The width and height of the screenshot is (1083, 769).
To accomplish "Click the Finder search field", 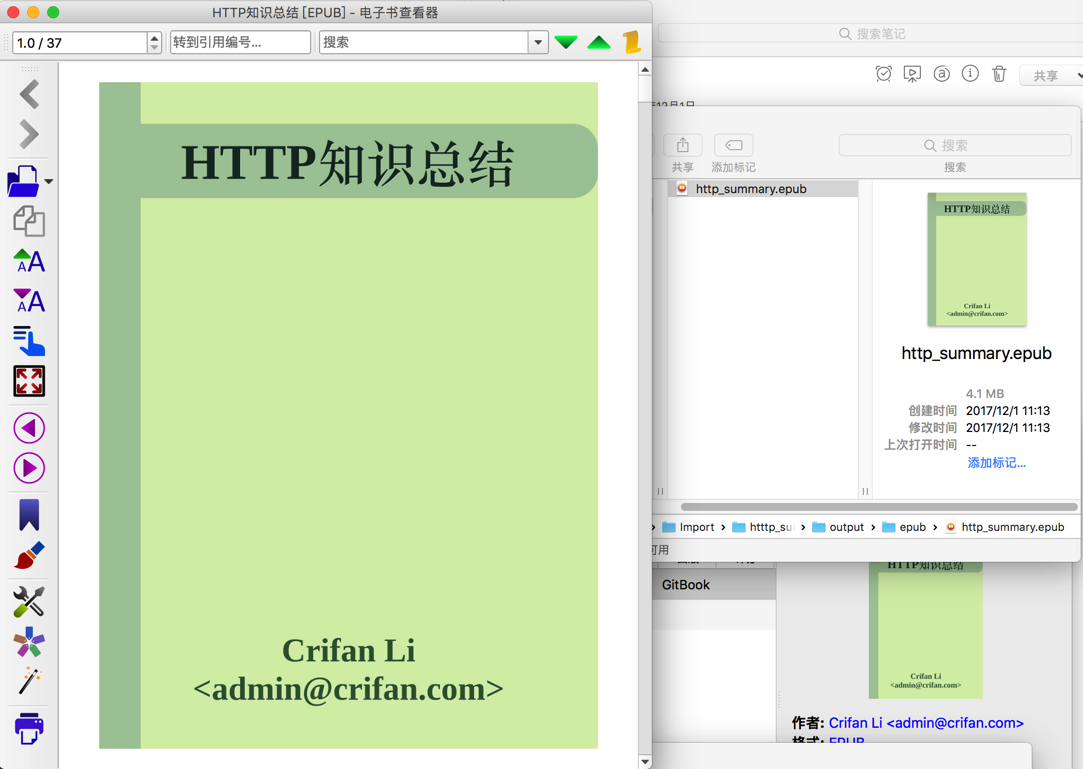I will pyautogui.click(x=955, y=145).
